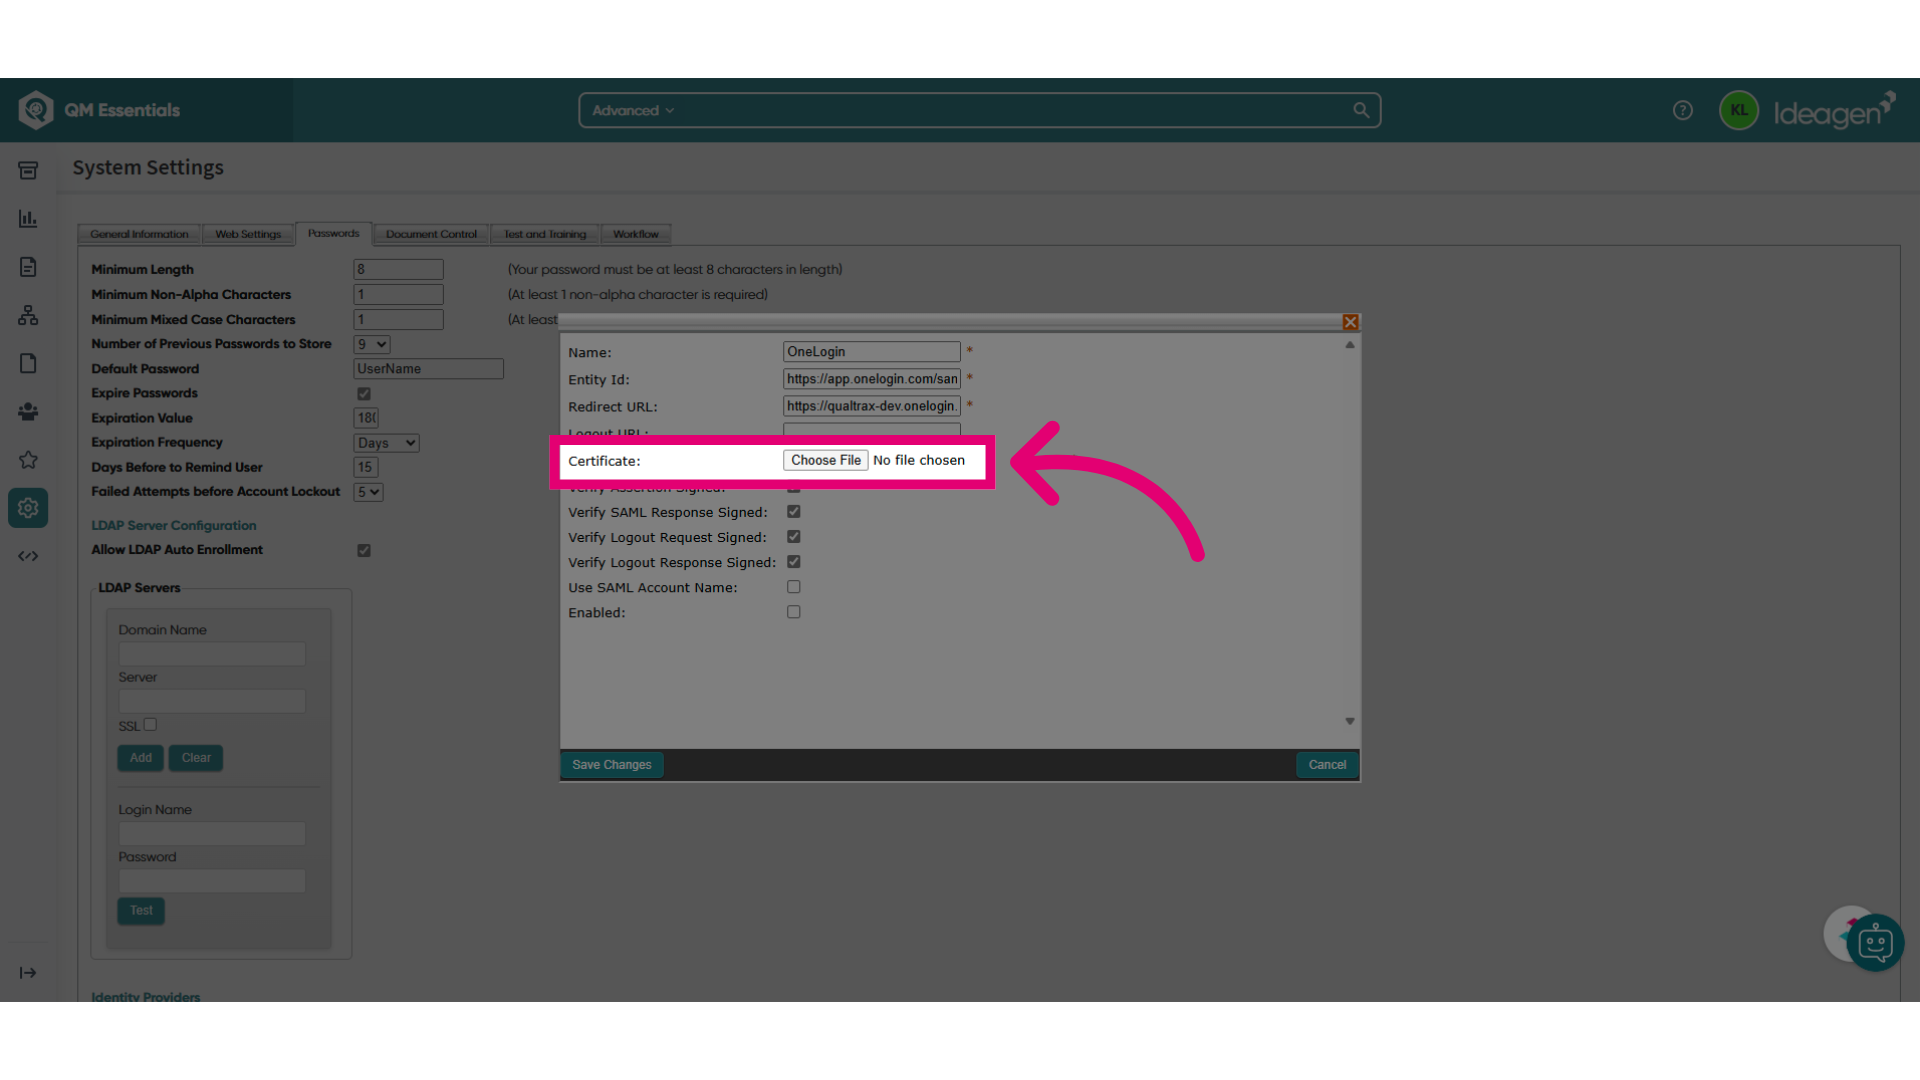Click the Minimum Length field
The image size is (1920, 1080).
pos(398,269)
